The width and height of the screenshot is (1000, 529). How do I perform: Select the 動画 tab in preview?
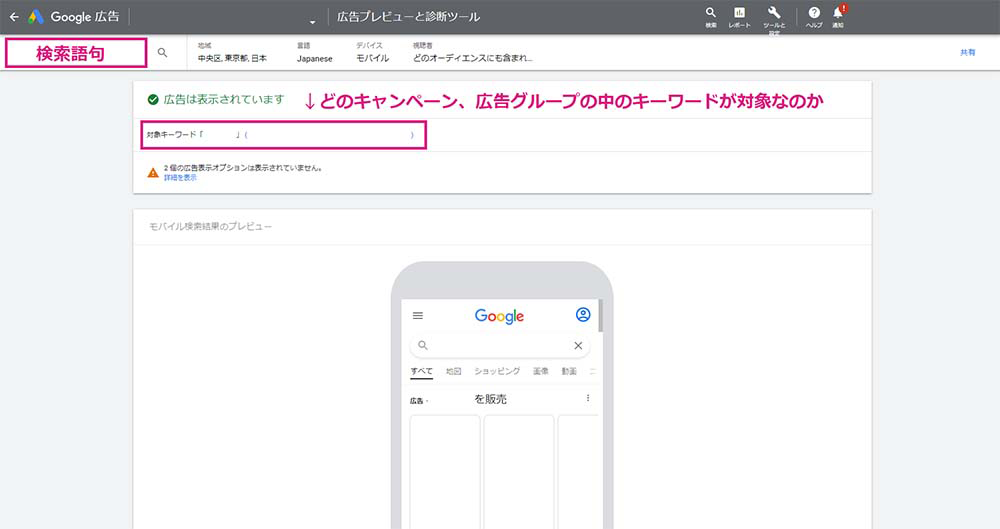569,371
